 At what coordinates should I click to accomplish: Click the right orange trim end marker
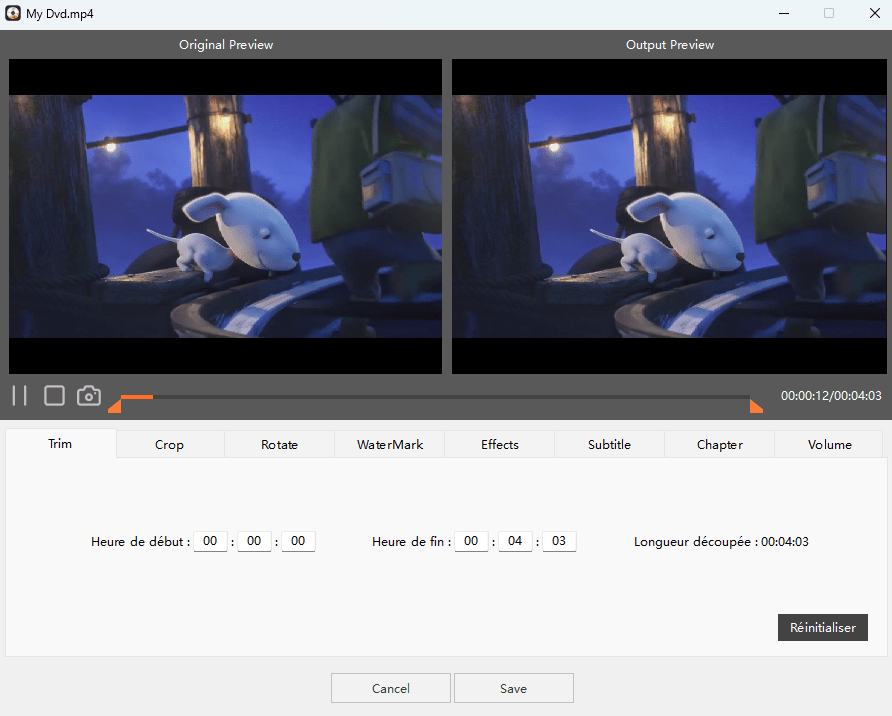(x=756, y=405)
